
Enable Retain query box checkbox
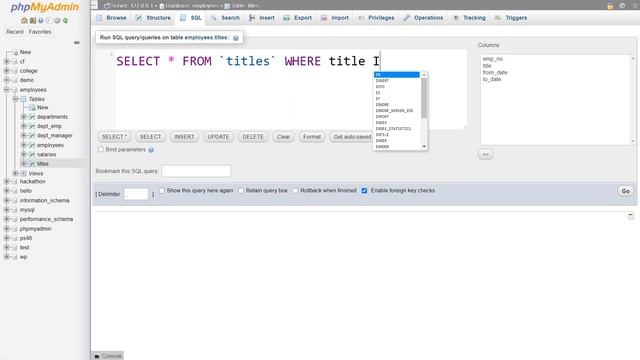(241, 191)
